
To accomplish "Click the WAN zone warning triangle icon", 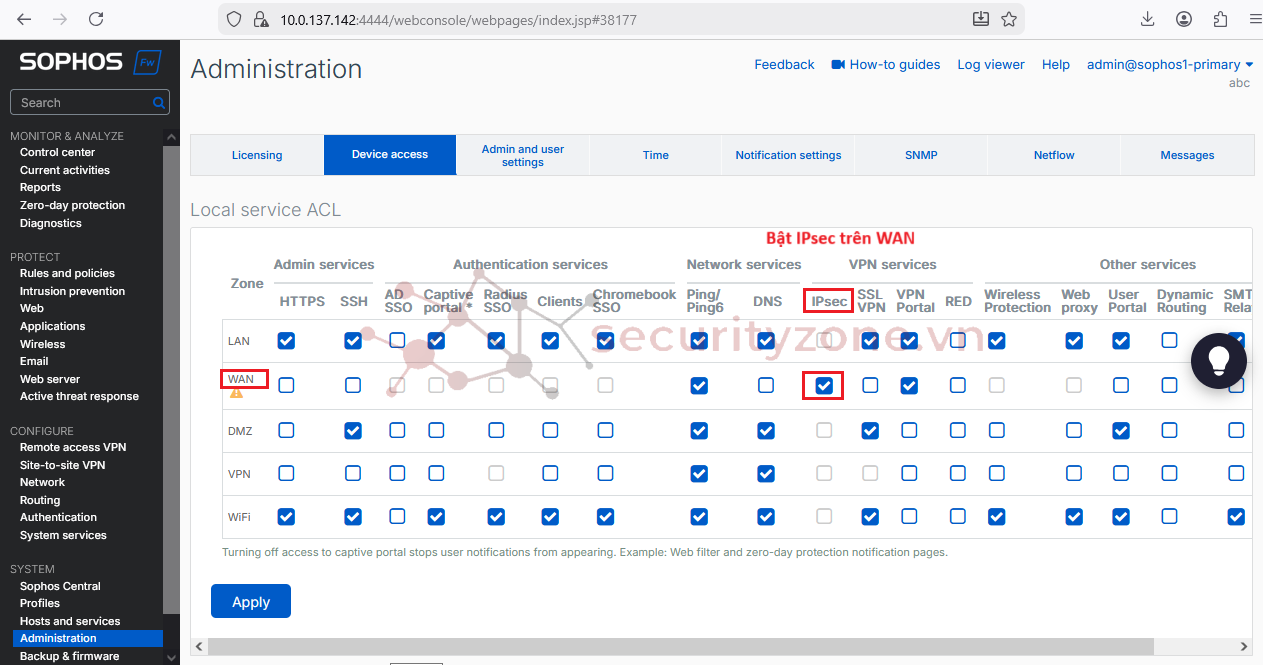I will coord(236,393).
